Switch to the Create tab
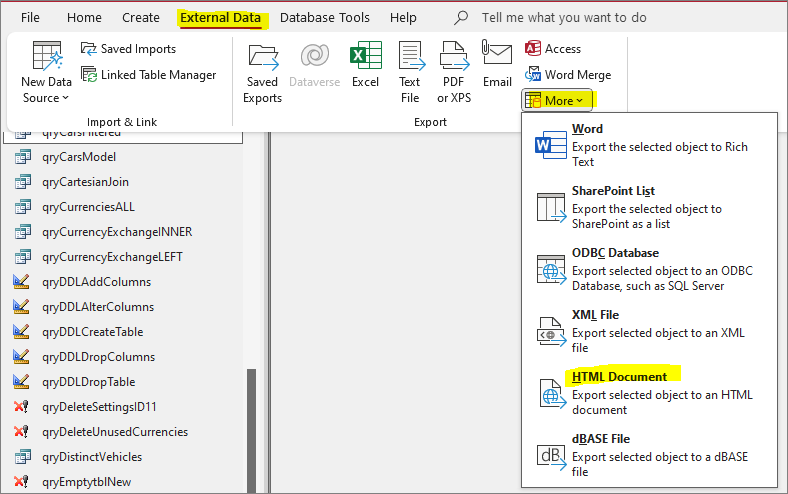Viewport: 788px width, 494px height. point(141,18)
